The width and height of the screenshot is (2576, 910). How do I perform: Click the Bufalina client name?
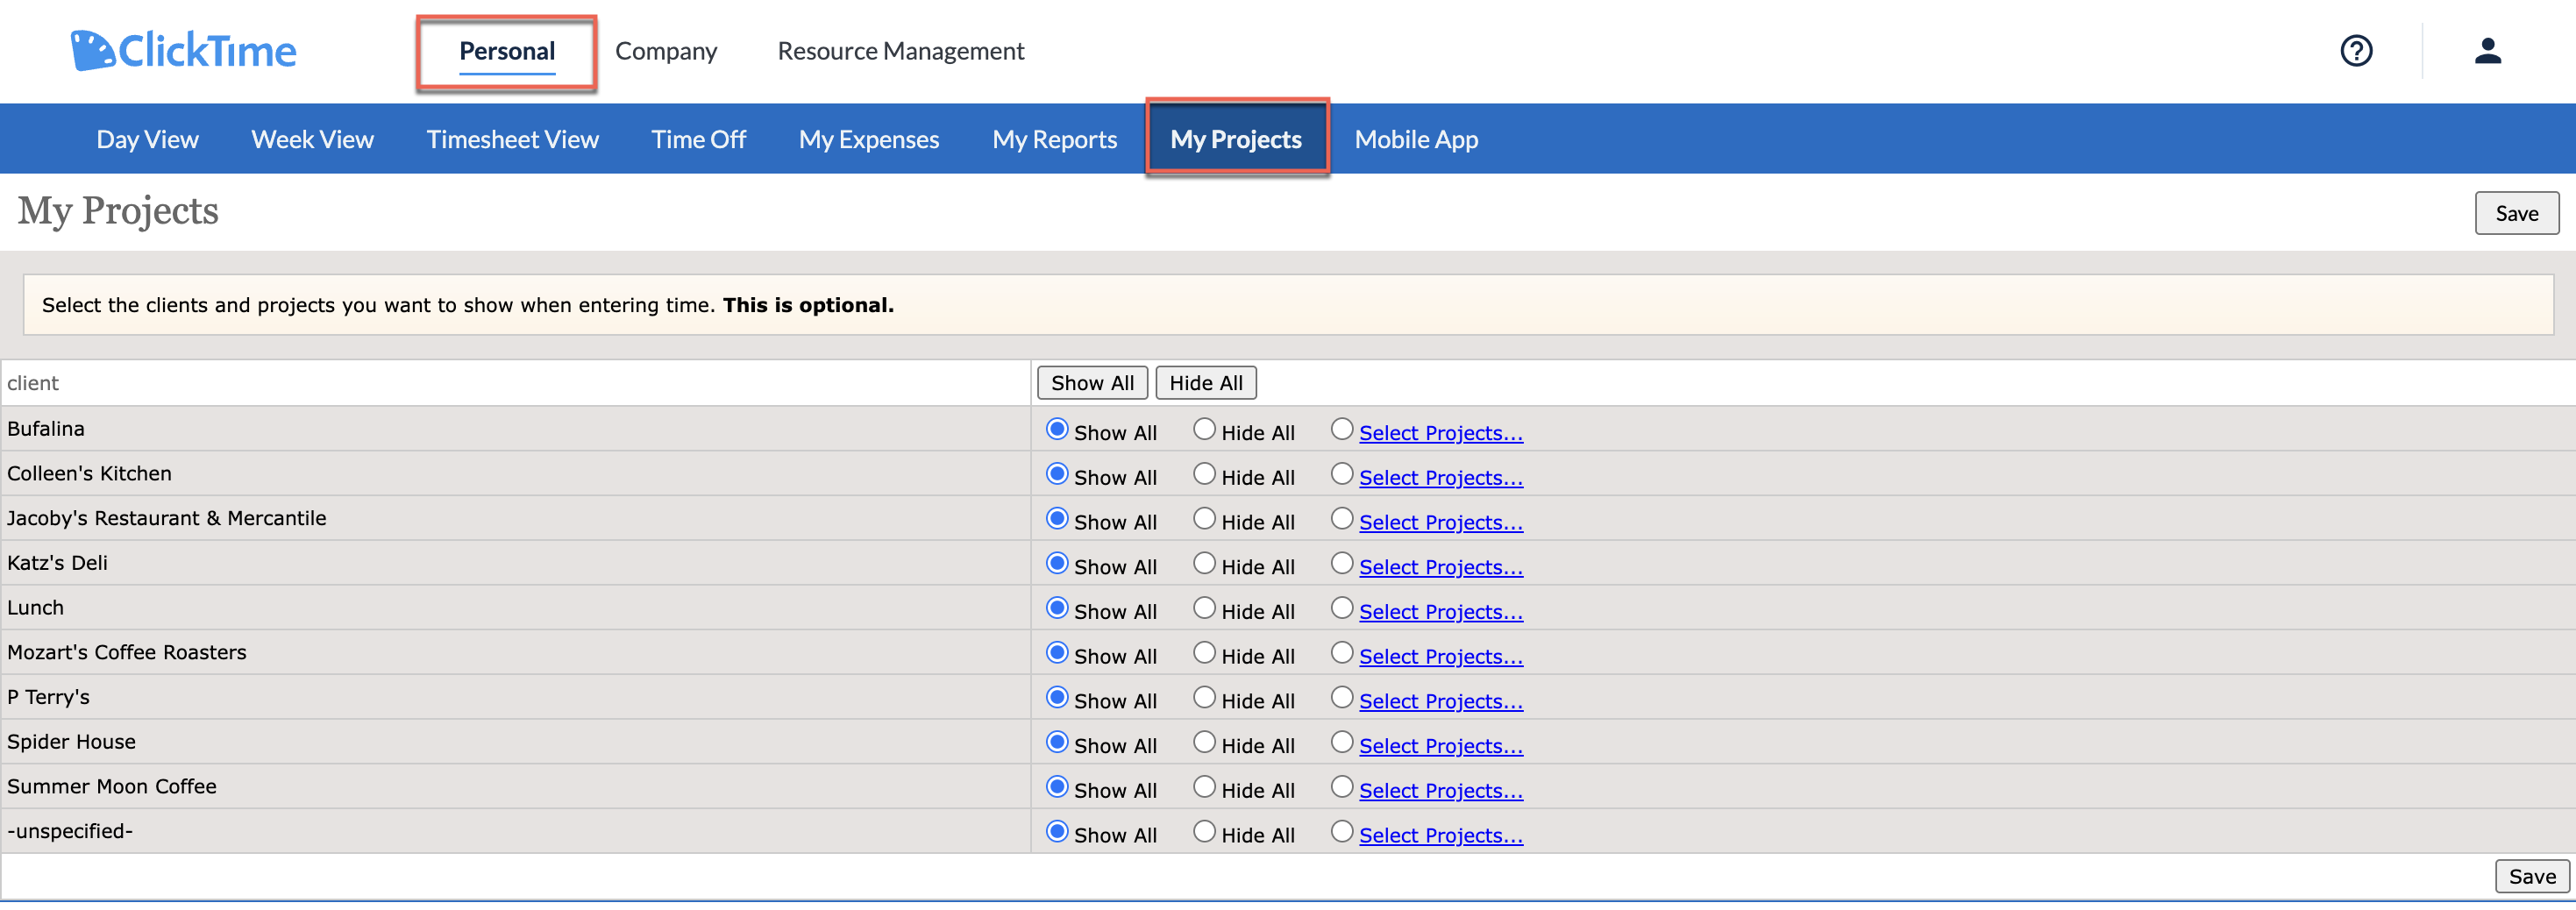click(x=46, y=429)
